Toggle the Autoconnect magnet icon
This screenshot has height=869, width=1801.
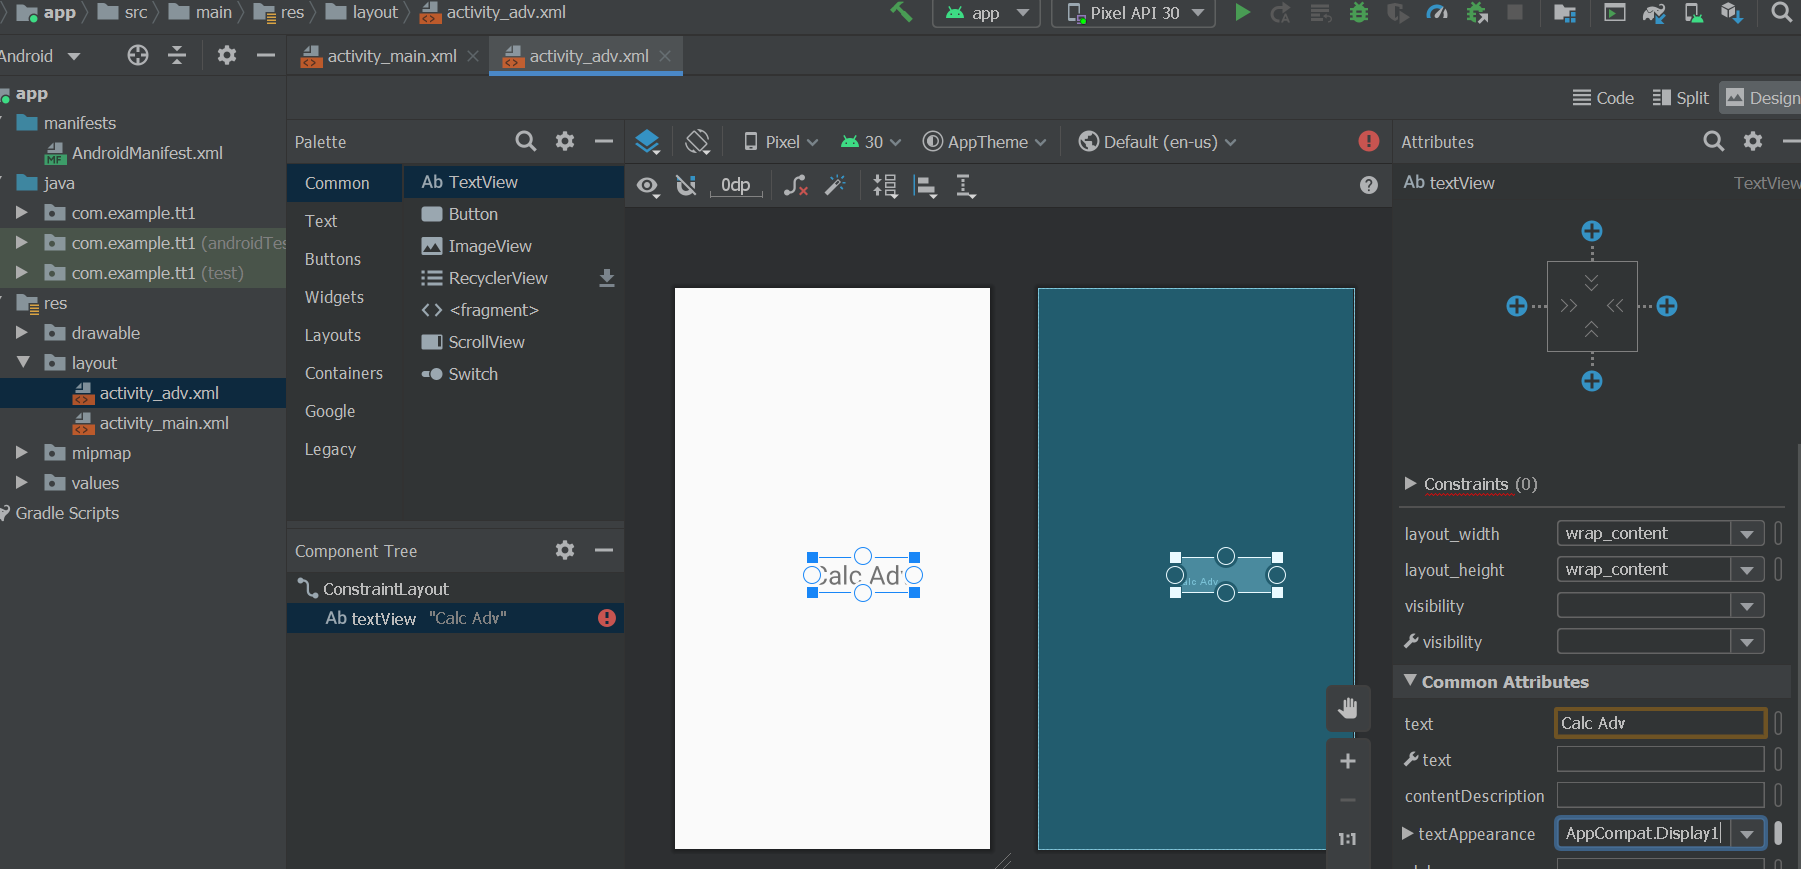pos(686,185)
